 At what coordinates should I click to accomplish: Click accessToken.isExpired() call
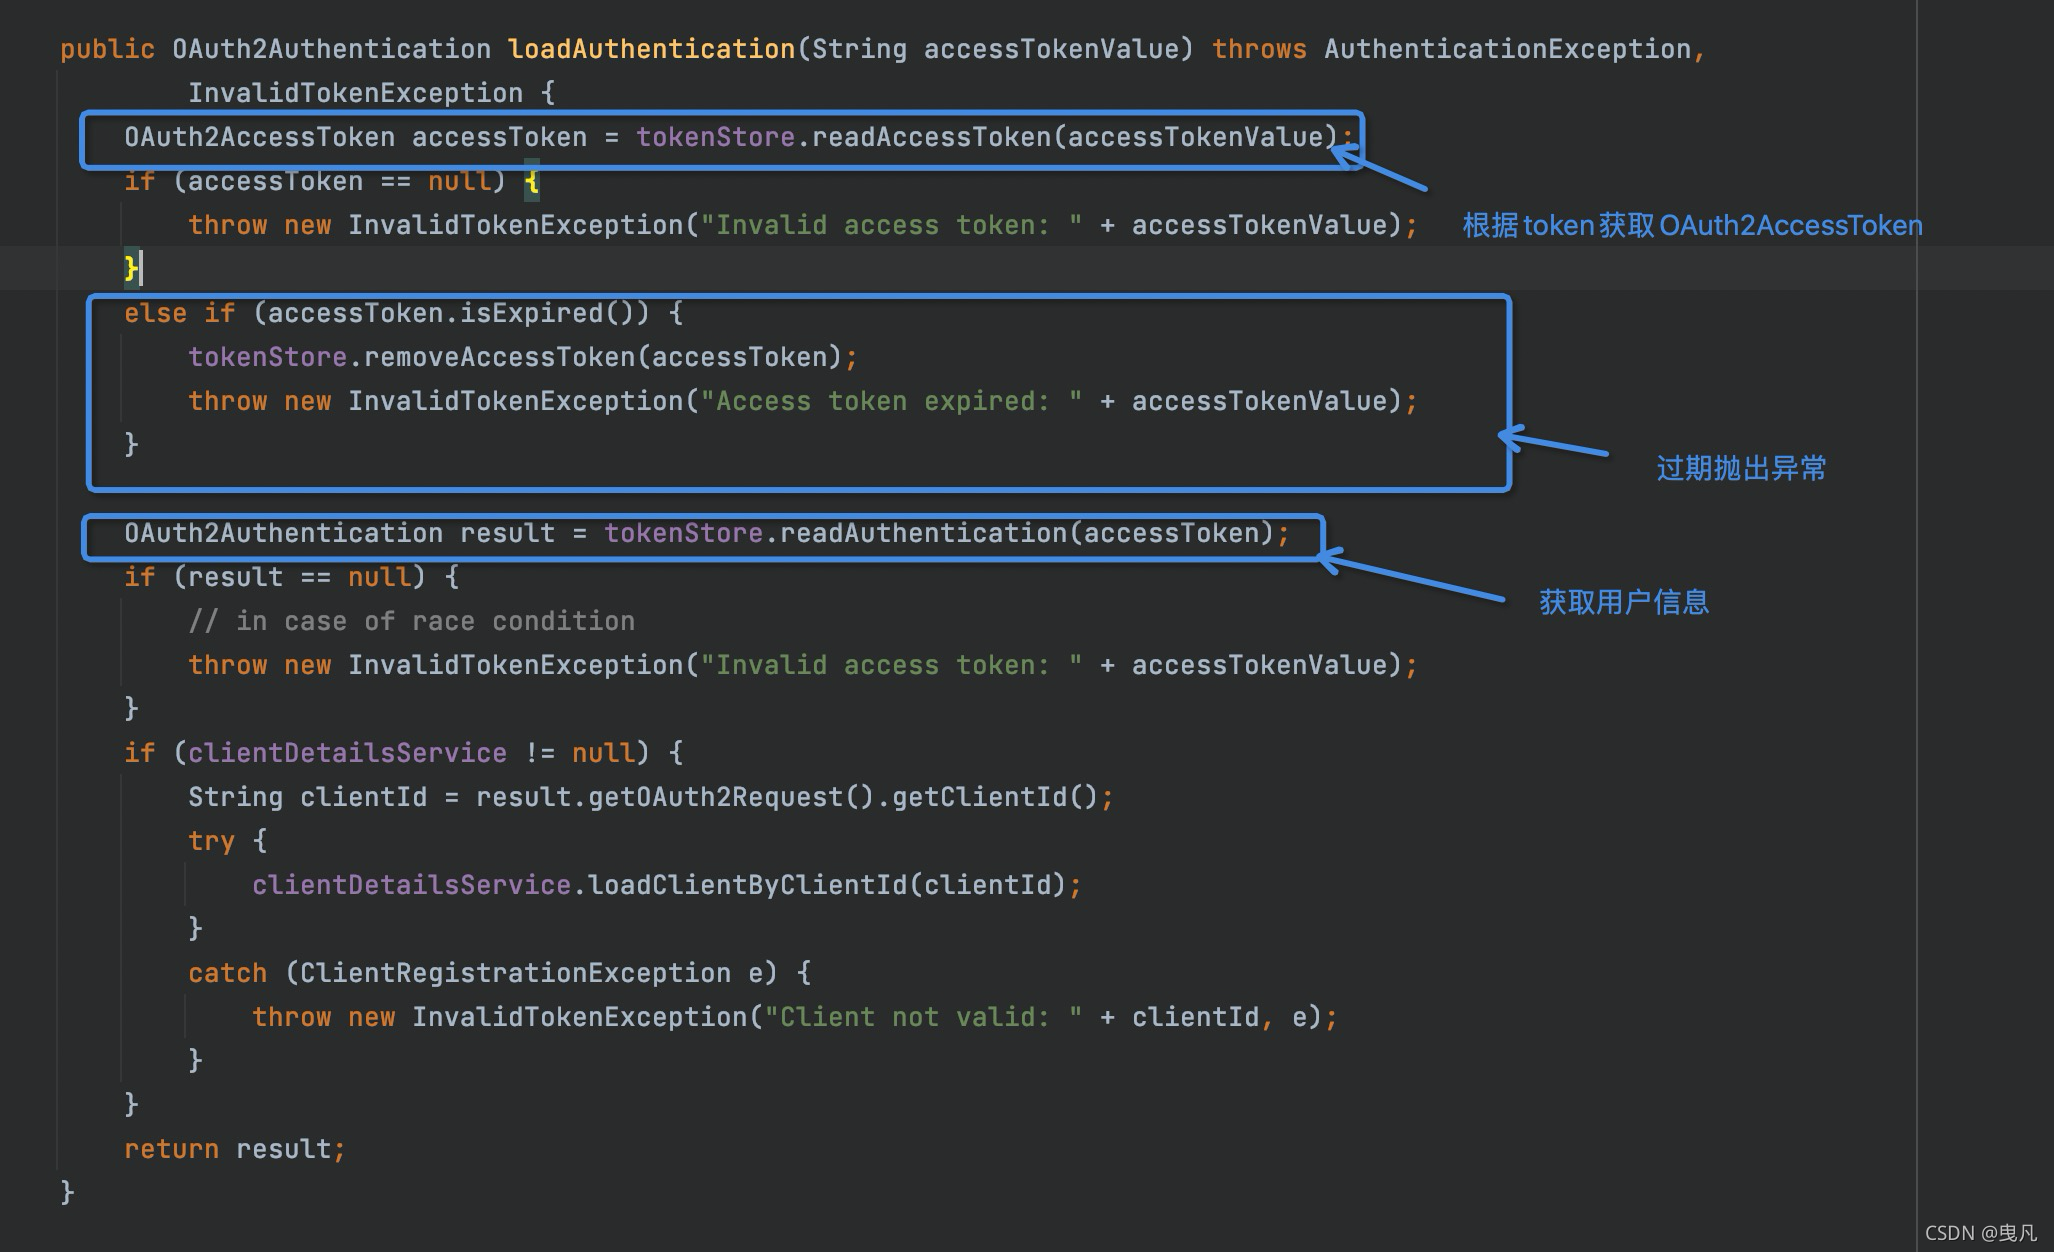(451, 313)
